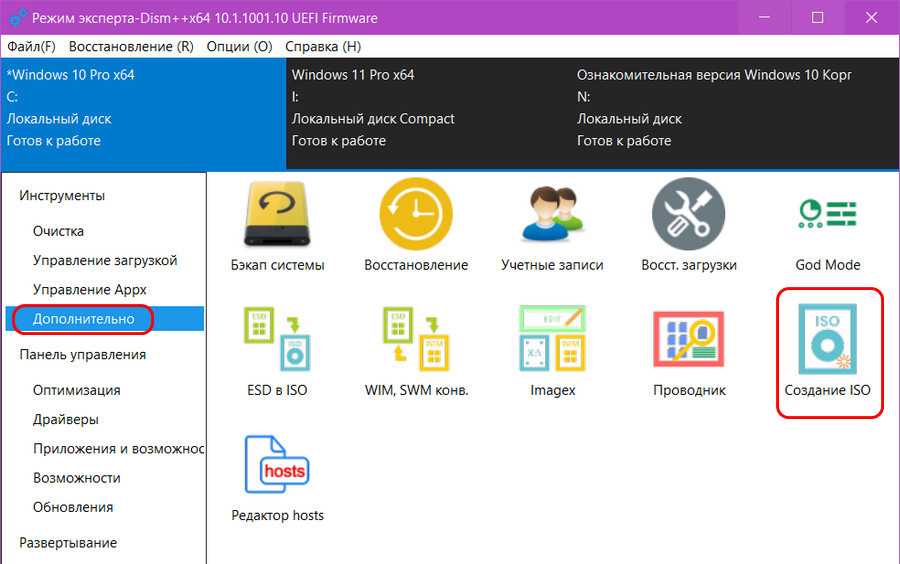
Task: Minimize the Dism++ window
Action: 765,18
